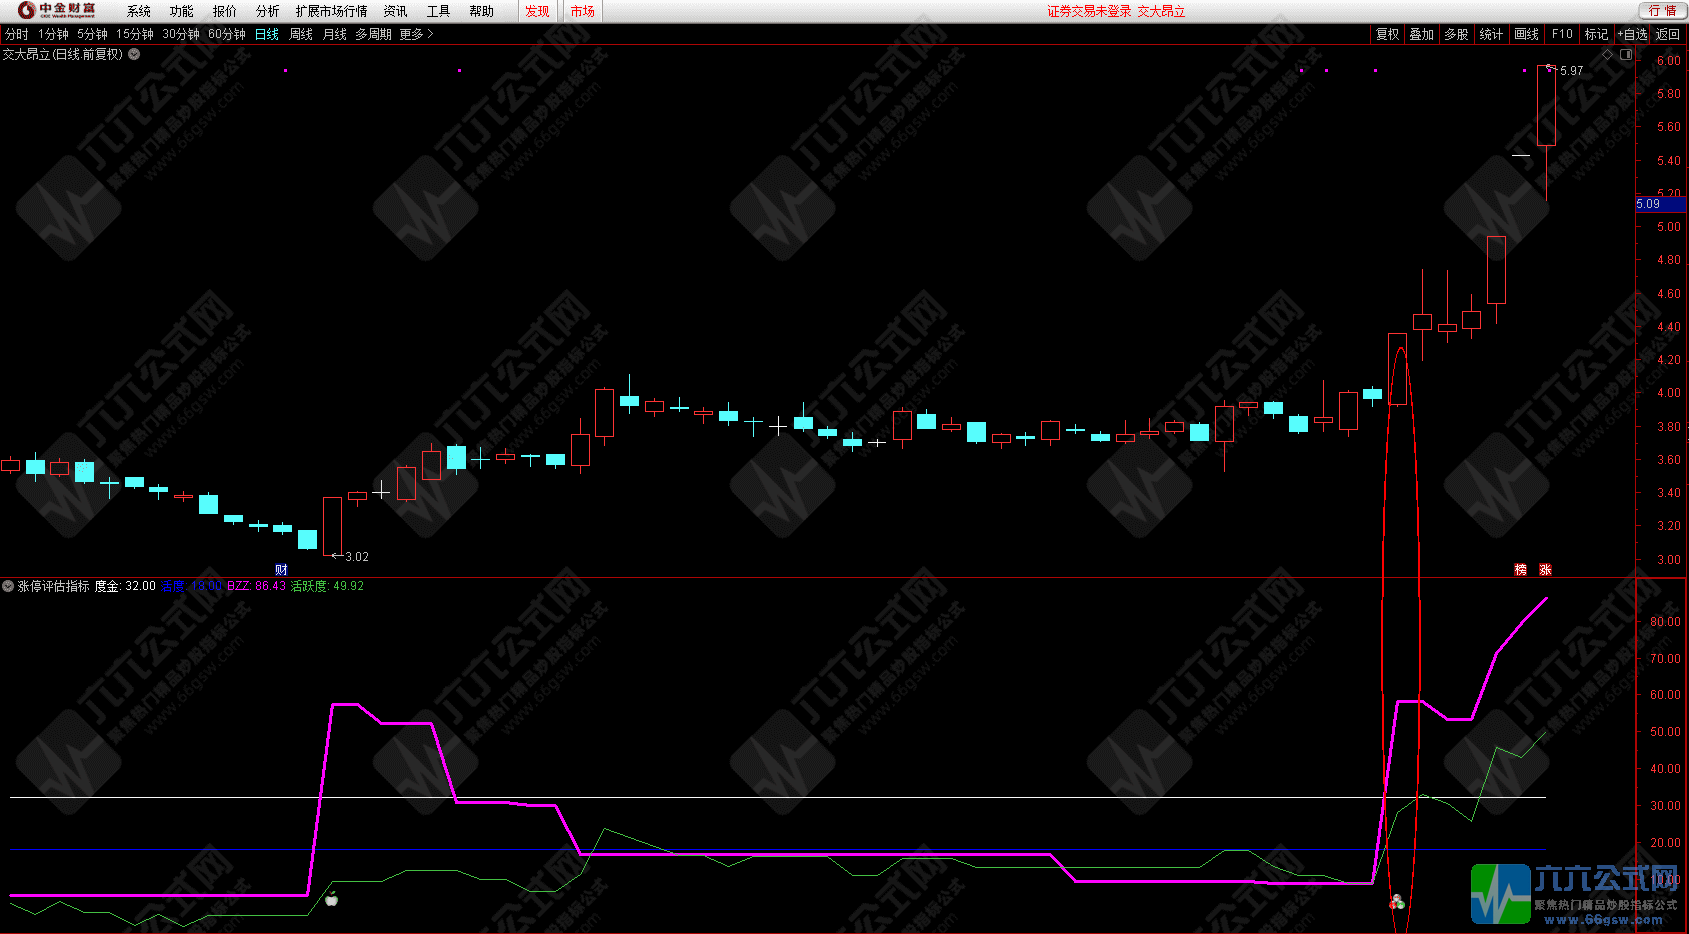The height and width of the screenshot is (934, 1689).
Task: Toggle 复权 price adjustment
Action: (x=1387, y=34)
